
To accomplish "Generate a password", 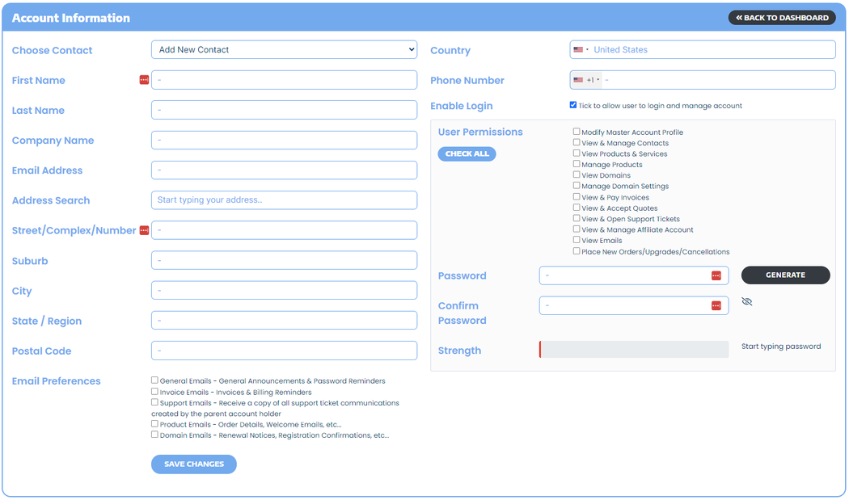I will (x=787, y=275).
